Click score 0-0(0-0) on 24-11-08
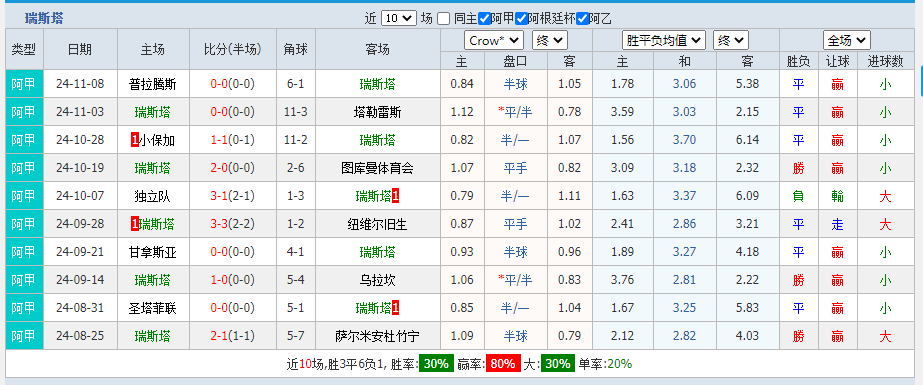Image resolution: width=923 pixels, height=385 pixels. click(x=233, y=84)
